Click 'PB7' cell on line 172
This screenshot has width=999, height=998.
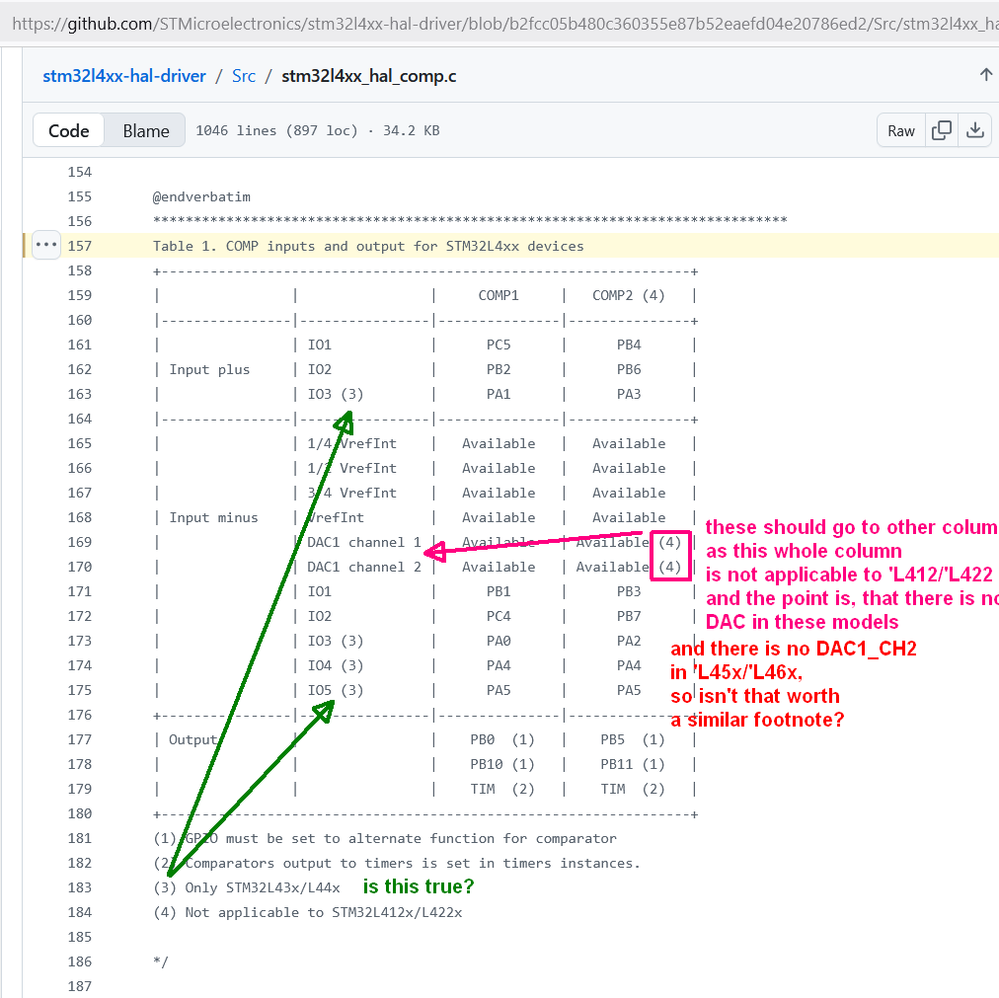[x=629, y=616]
